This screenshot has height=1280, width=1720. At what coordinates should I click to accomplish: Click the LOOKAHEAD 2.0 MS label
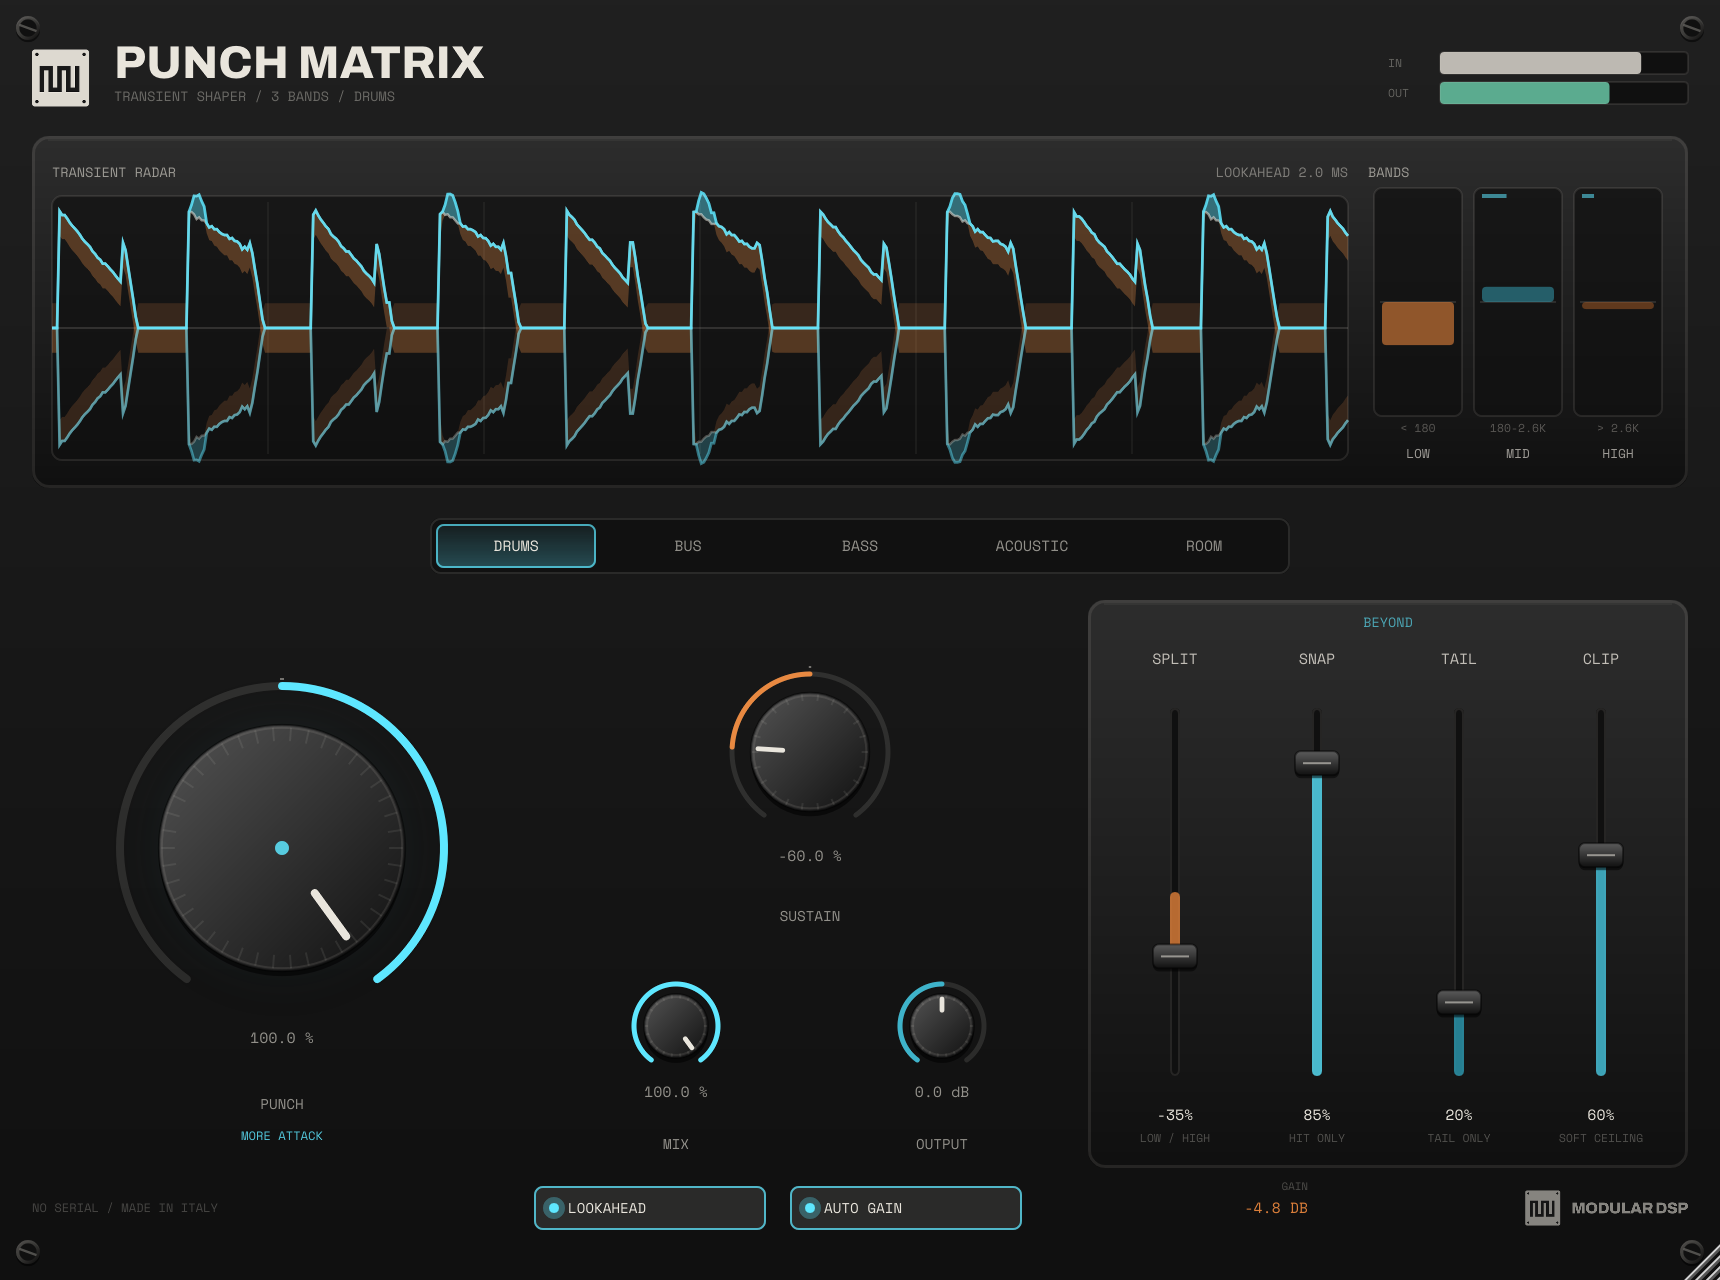tap(1282, 173)
